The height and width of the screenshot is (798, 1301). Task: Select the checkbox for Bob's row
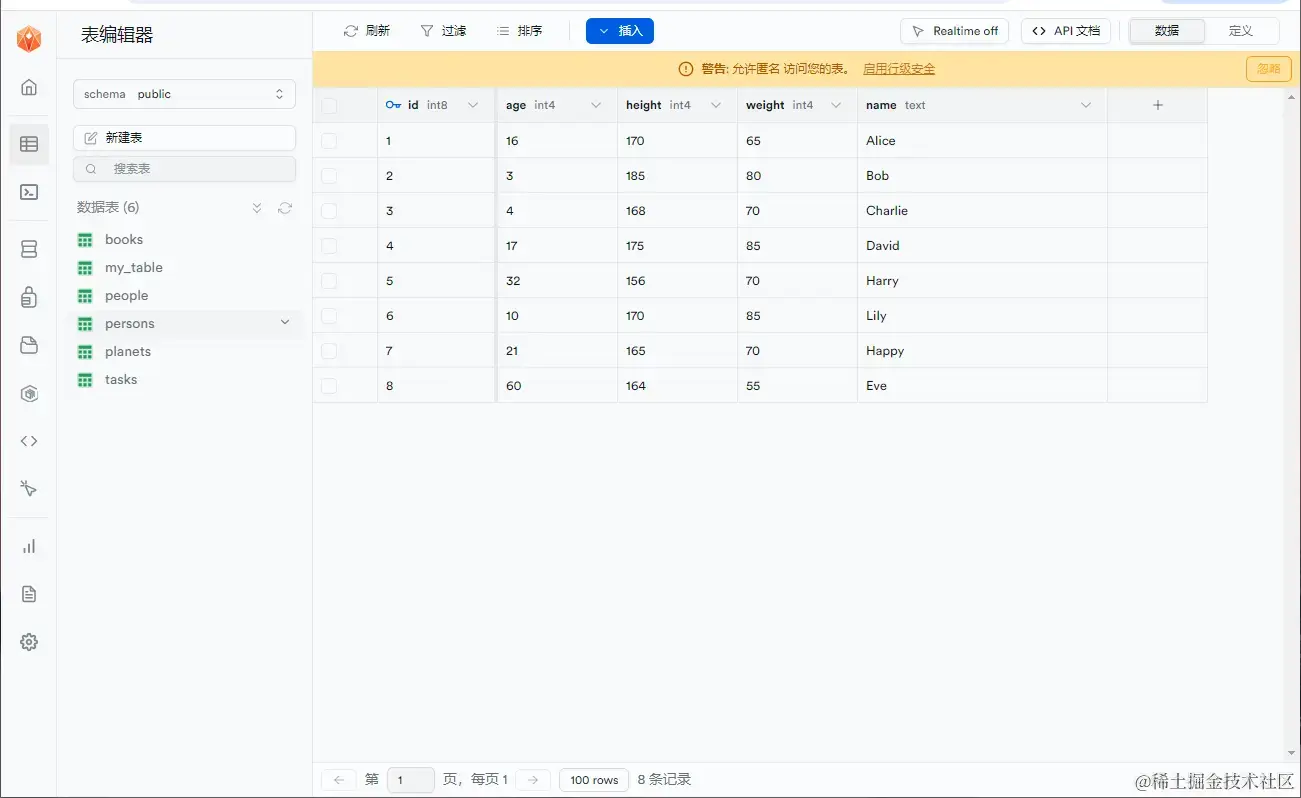click(329, 176)
